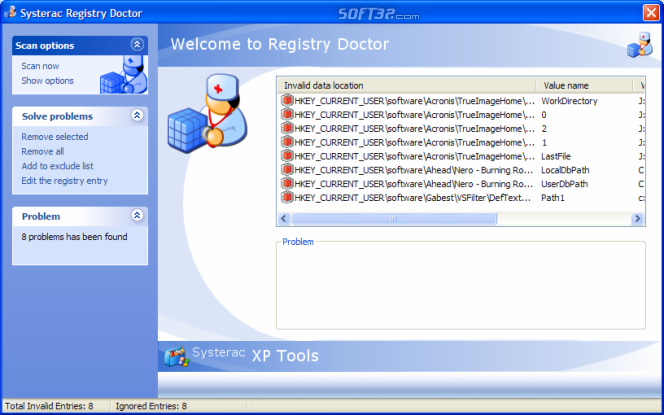Image resolution: width=664 pixels, height=415 pixels.
Task: Click Total Invalid Entries status bar text
Action: point(49,406)
